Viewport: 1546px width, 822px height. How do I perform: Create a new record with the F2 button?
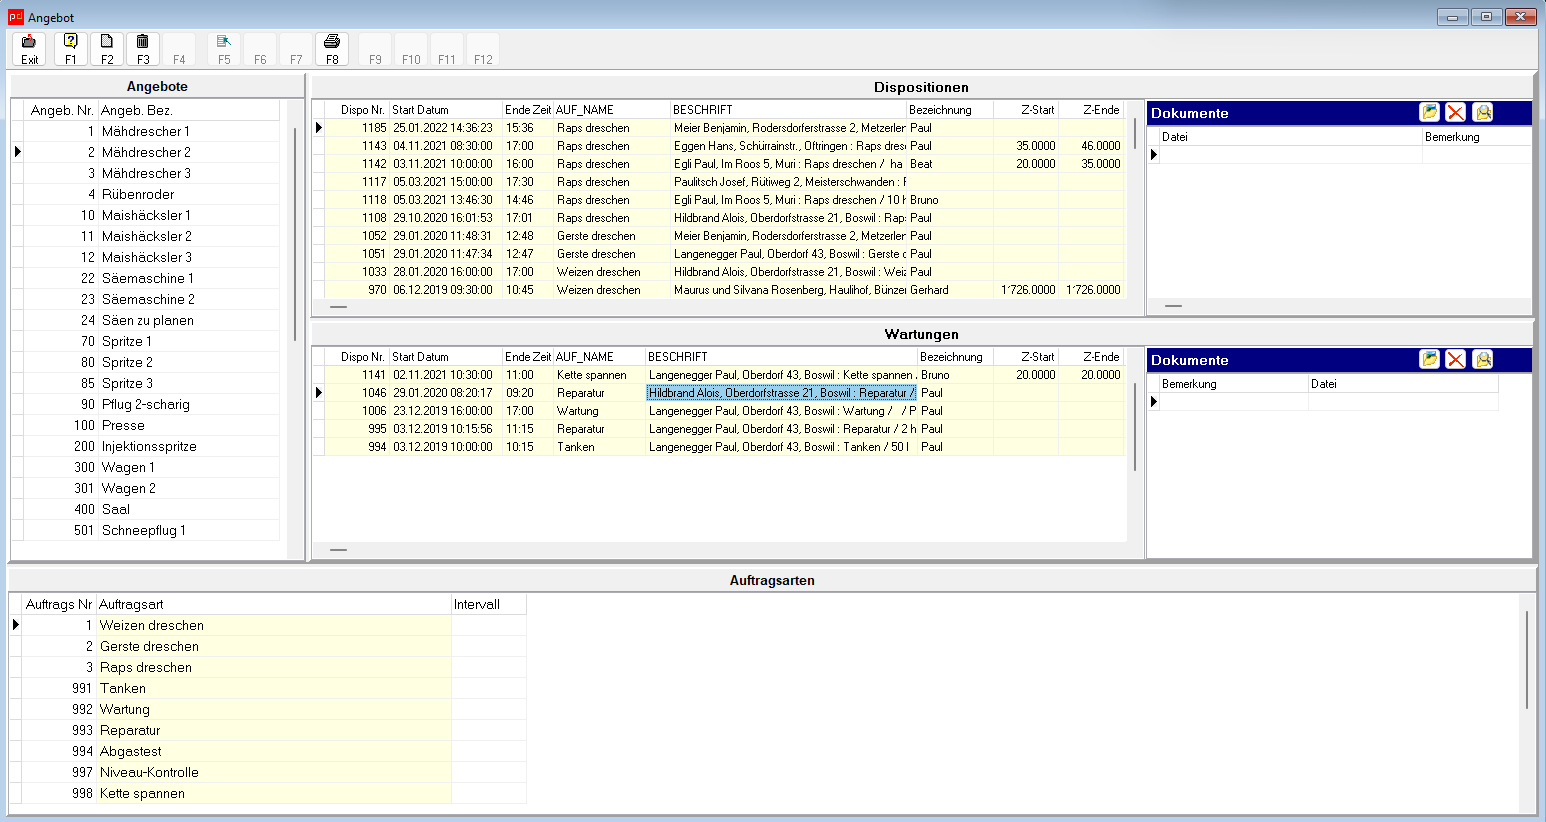[x=107, y=49]
